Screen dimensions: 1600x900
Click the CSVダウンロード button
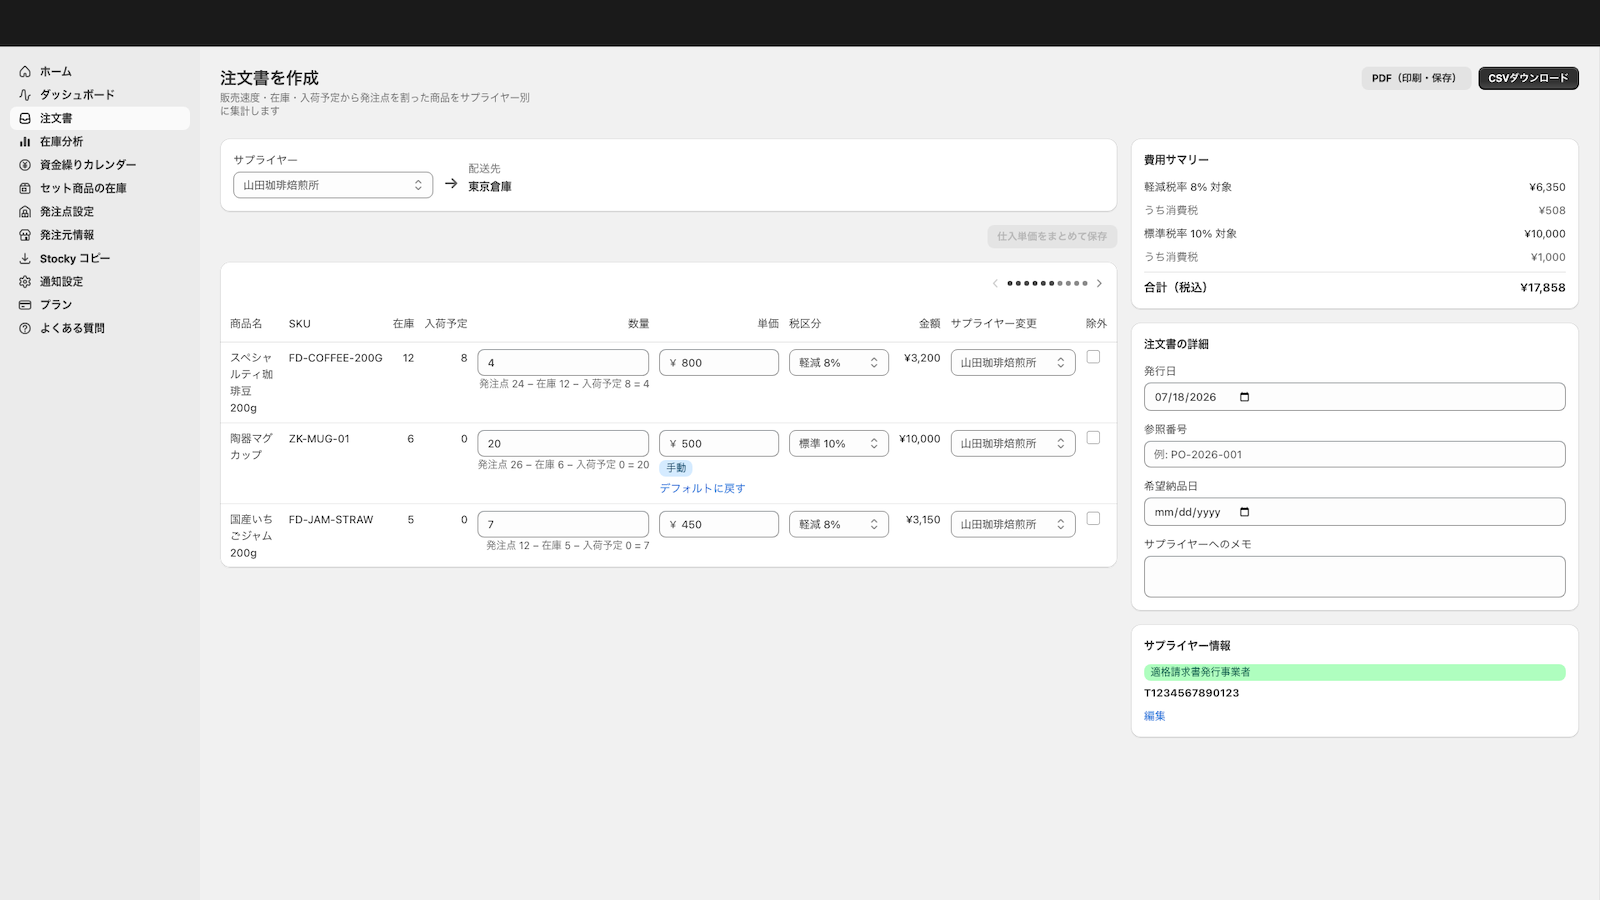(1528, 78)
